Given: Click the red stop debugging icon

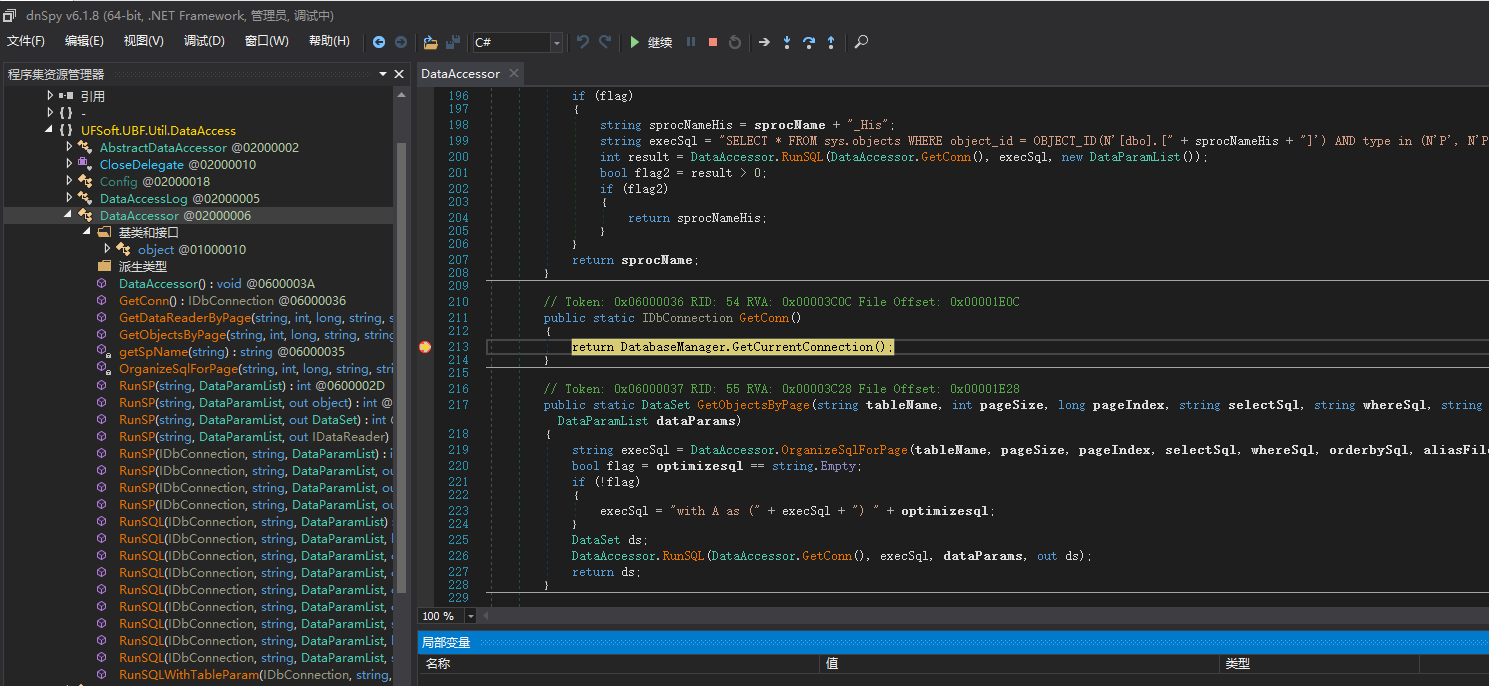Looking at the screenshot, I should pos(713,42).
